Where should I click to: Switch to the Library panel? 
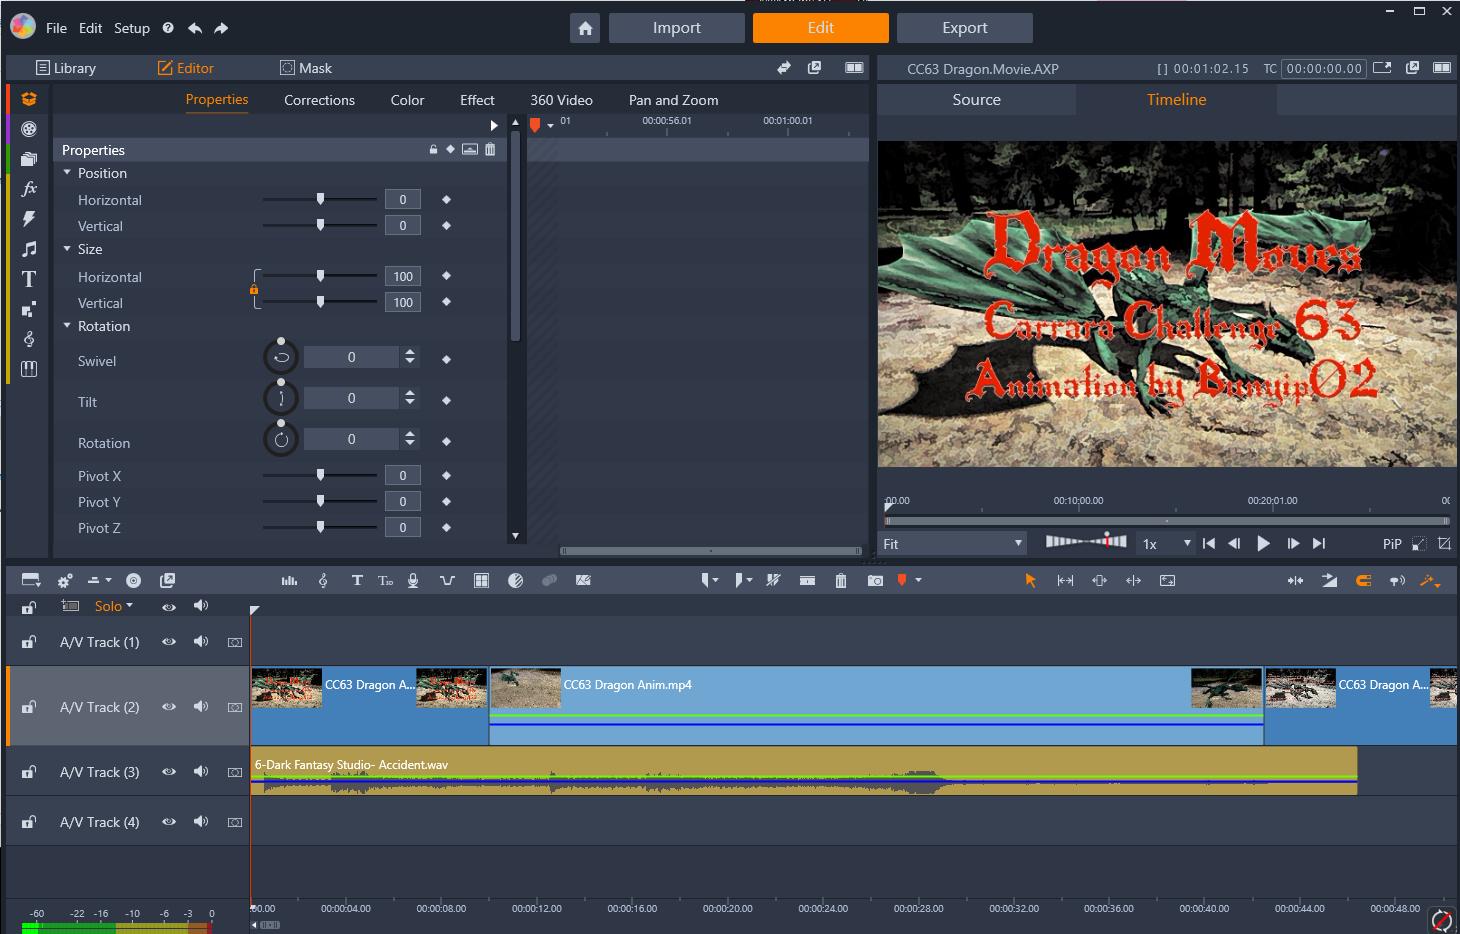66,68
